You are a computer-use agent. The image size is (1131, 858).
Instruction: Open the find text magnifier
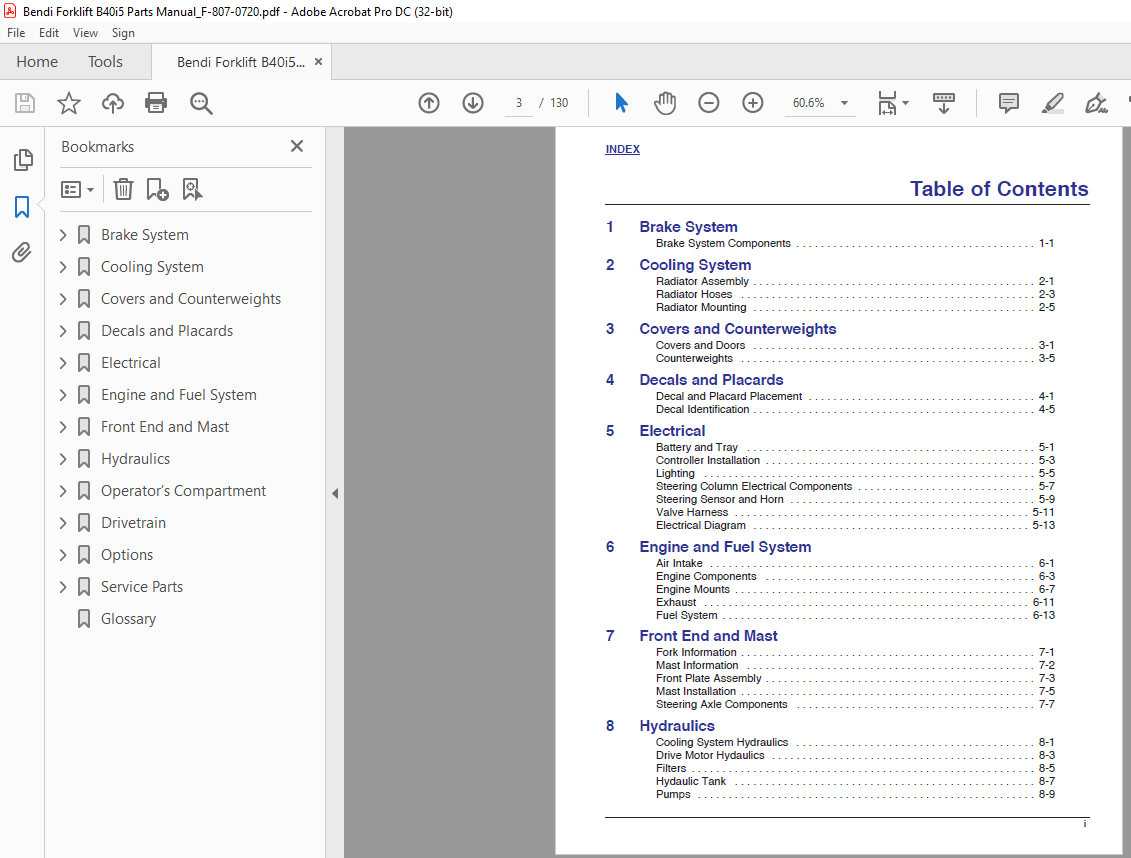coord(201,103)
